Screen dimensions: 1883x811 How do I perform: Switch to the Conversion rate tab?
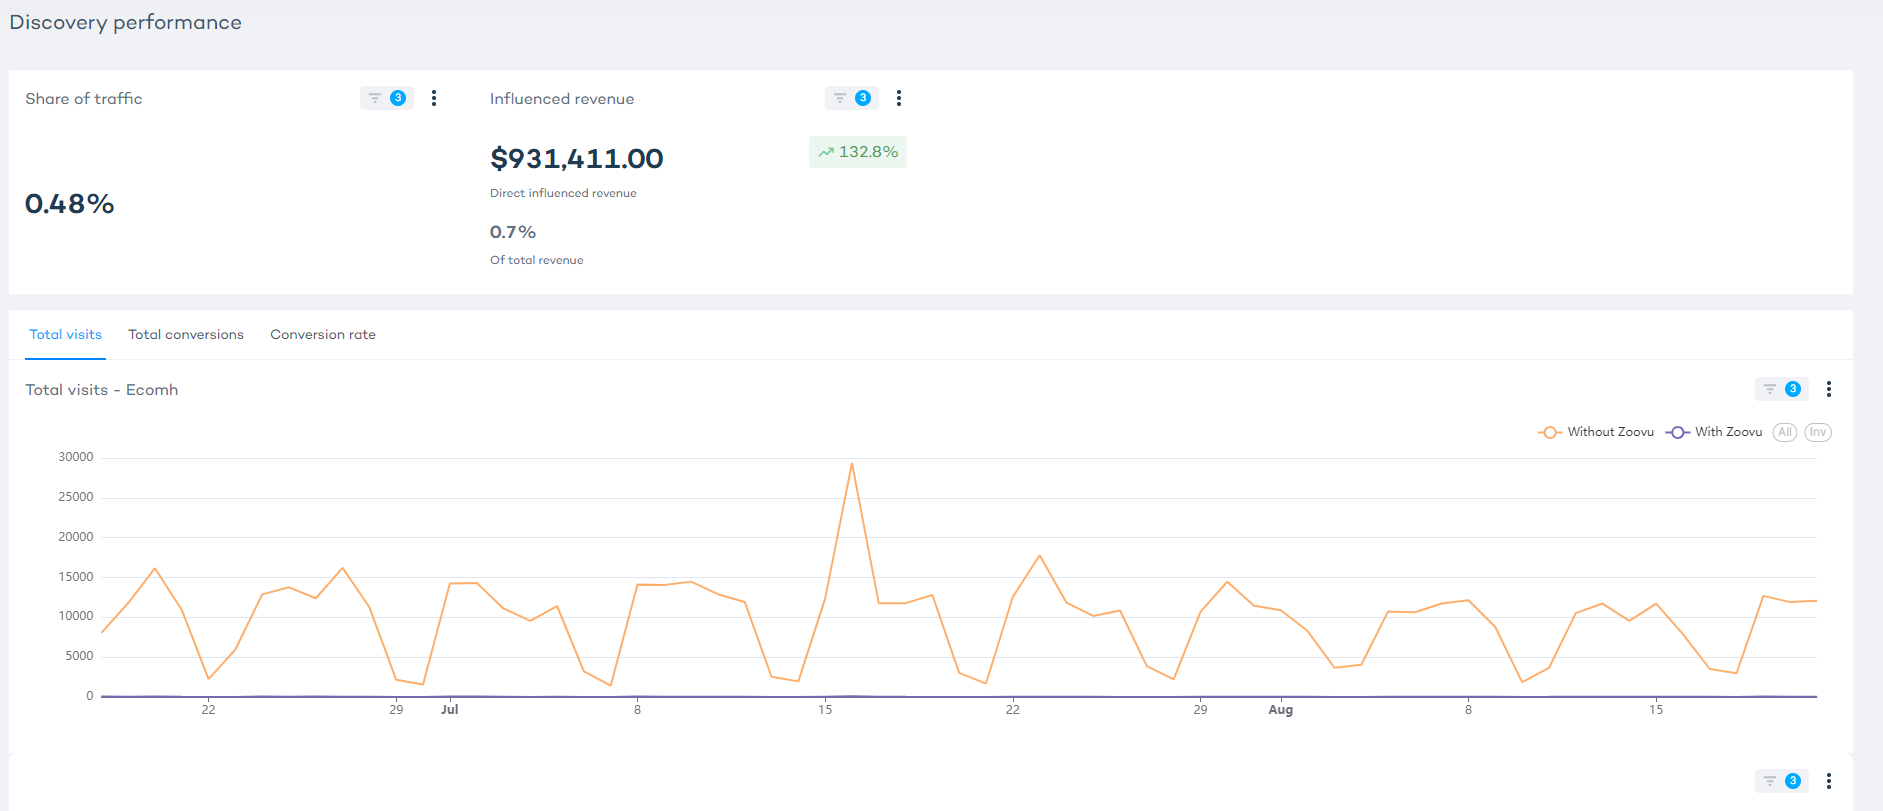tap(323, 335)
